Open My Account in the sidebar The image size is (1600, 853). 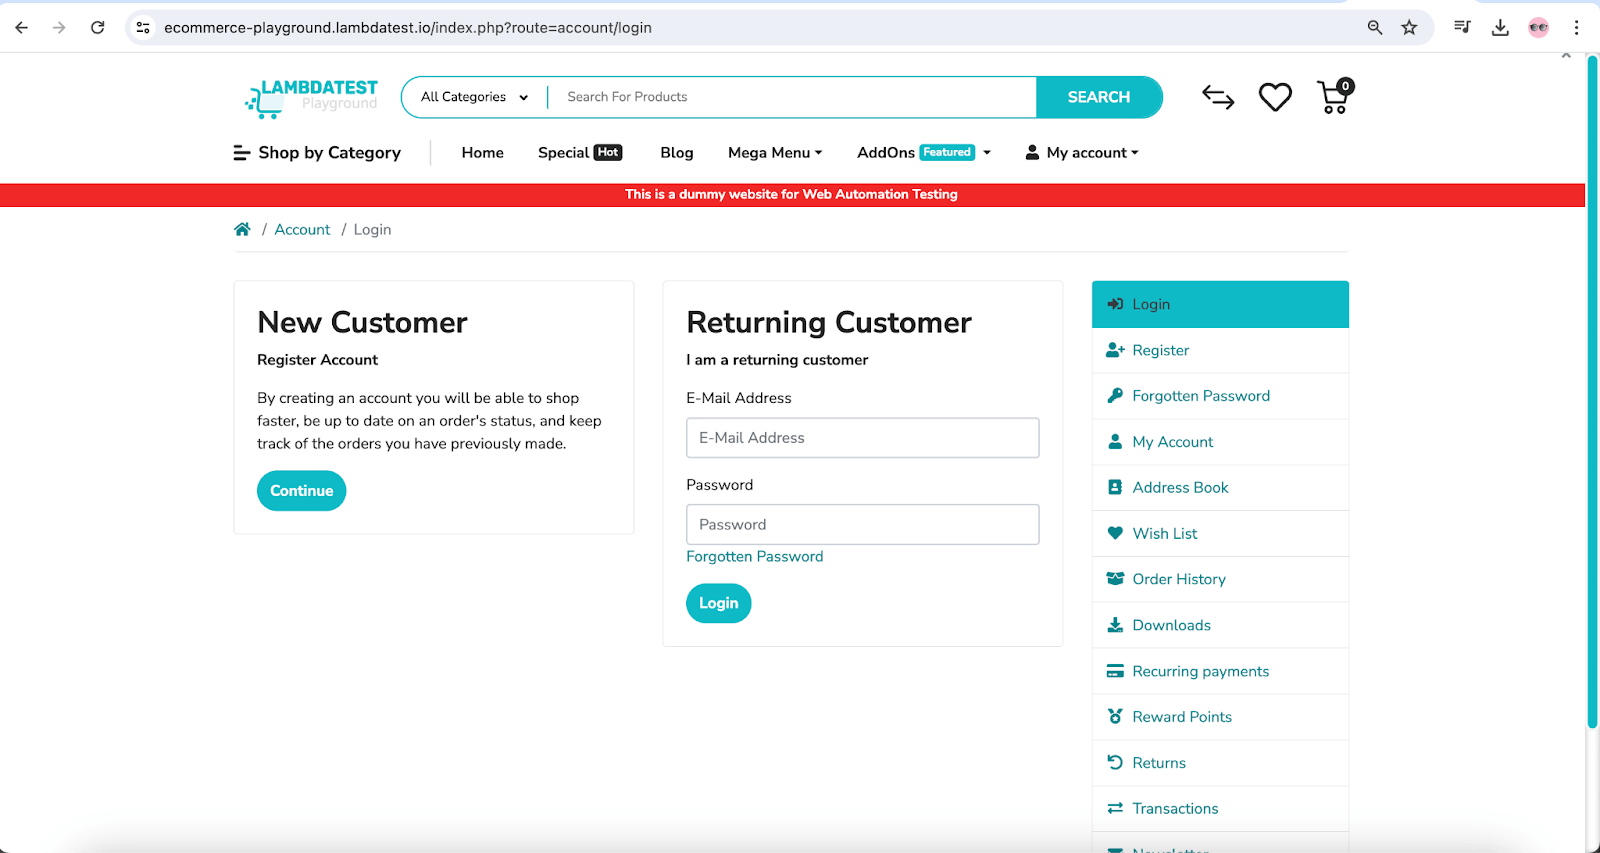(x=1220, y=442)
